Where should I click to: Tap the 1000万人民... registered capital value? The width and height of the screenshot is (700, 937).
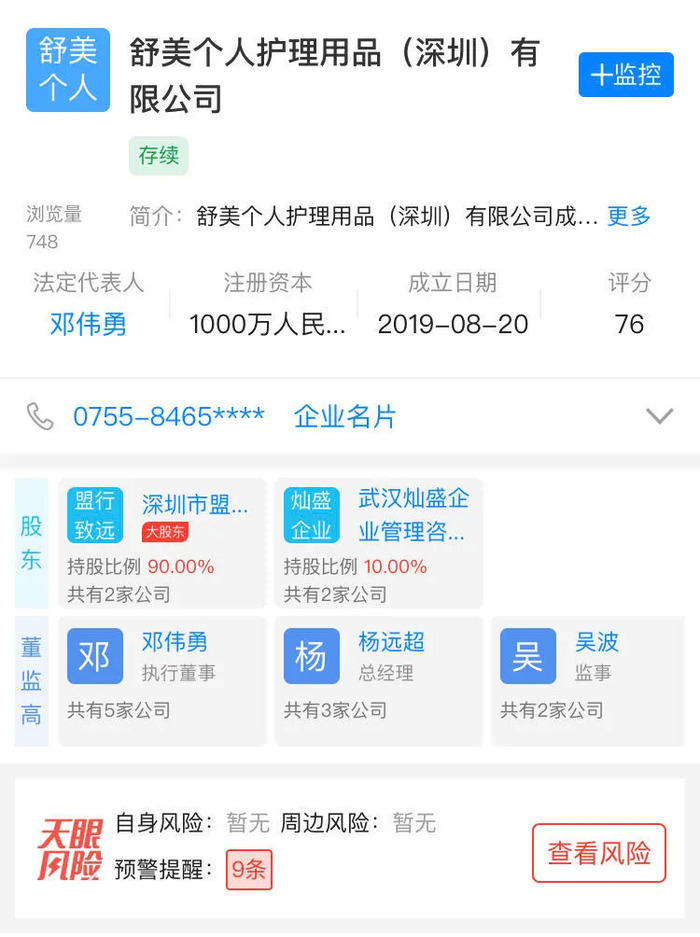(267, 324)
